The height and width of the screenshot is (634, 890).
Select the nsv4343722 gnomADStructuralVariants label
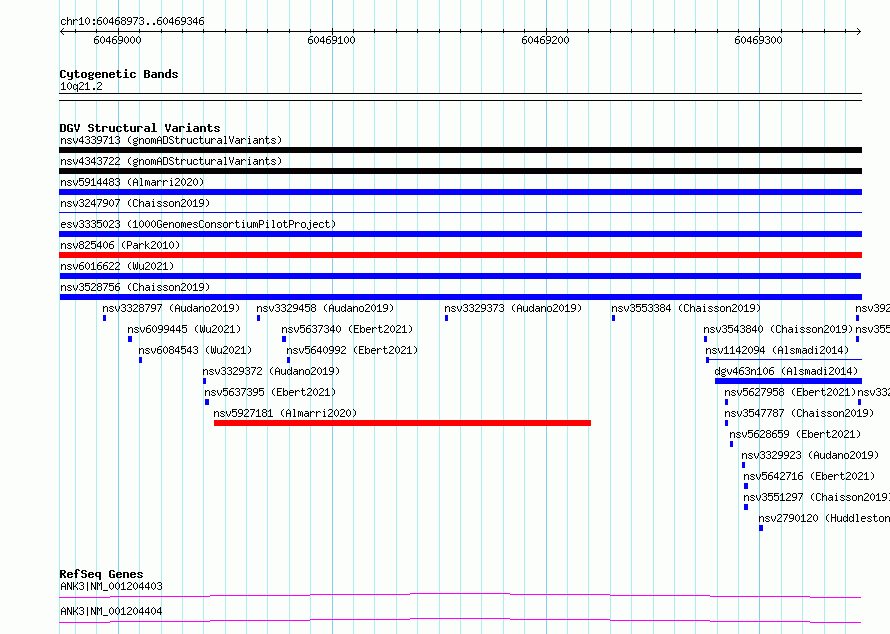(x=171, y=161)
